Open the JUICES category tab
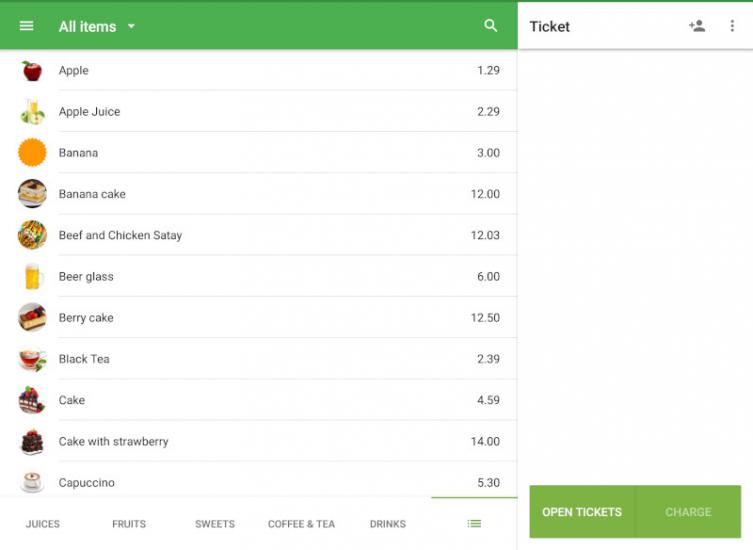This screenshot has width=753, height=550. point(43,524)
